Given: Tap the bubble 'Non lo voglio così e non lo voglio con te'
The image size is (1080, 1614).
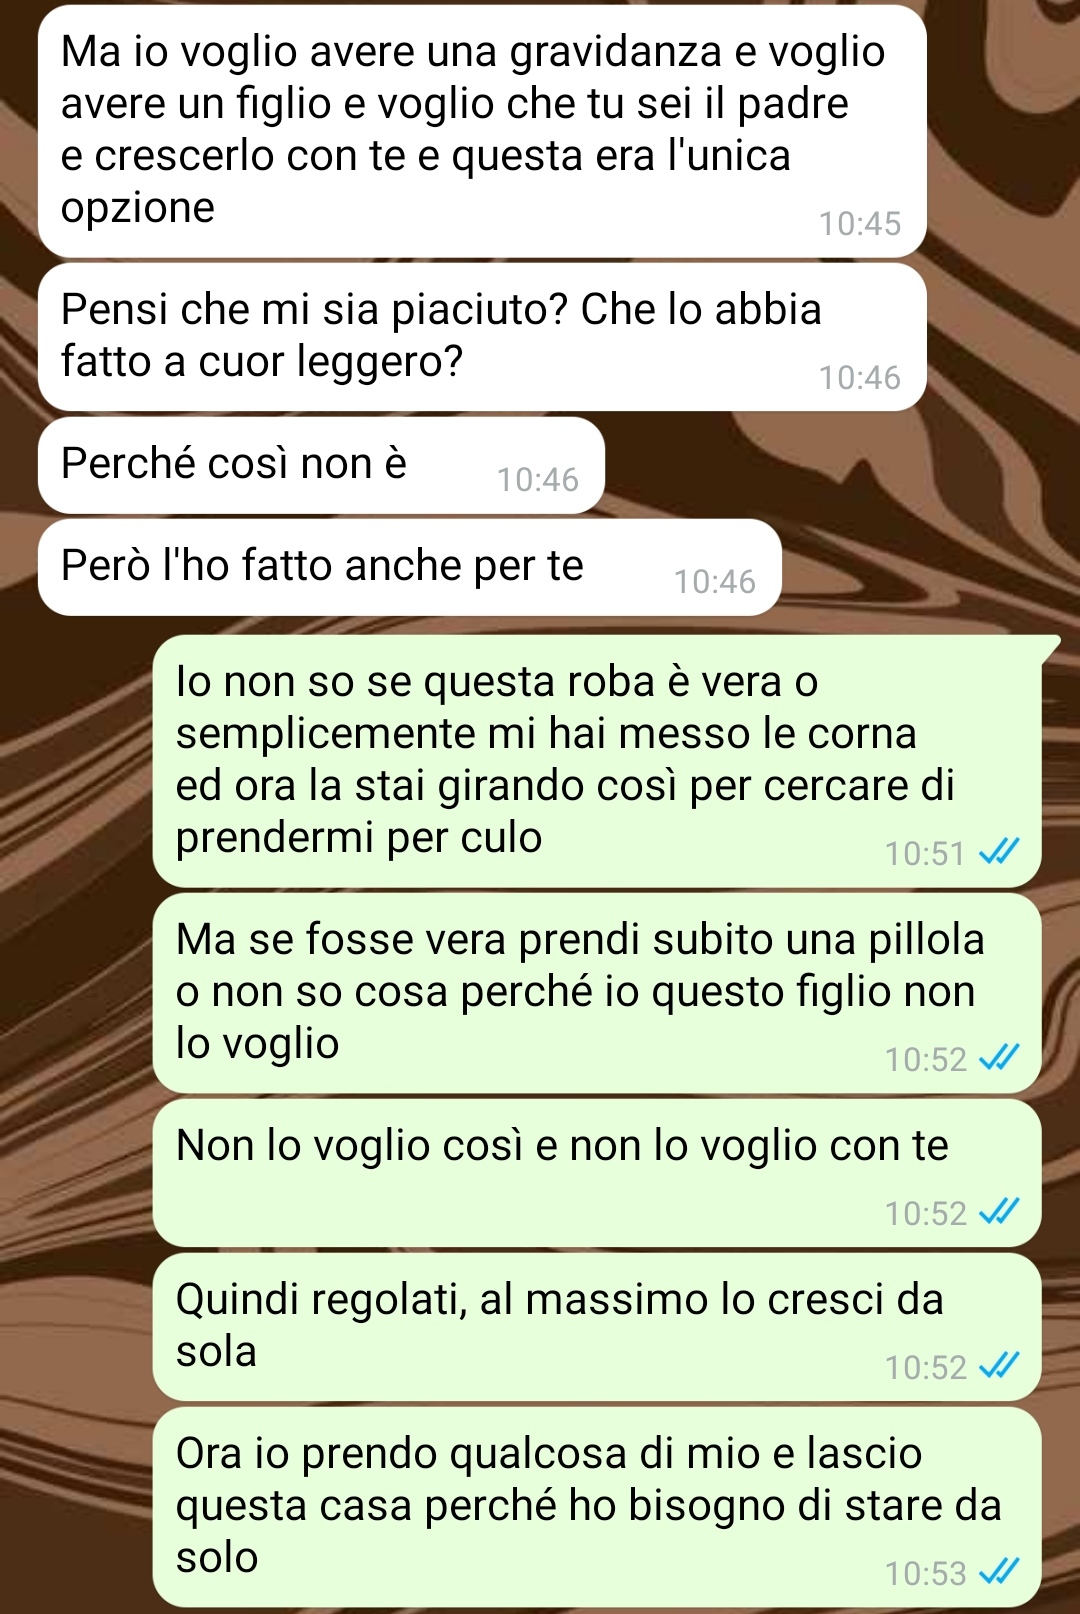Looking at the screenshot, I should (597, 1173).
